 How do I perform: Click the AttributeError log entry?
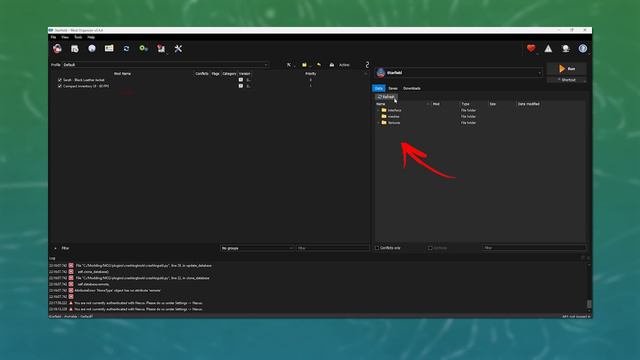point(118,290)
